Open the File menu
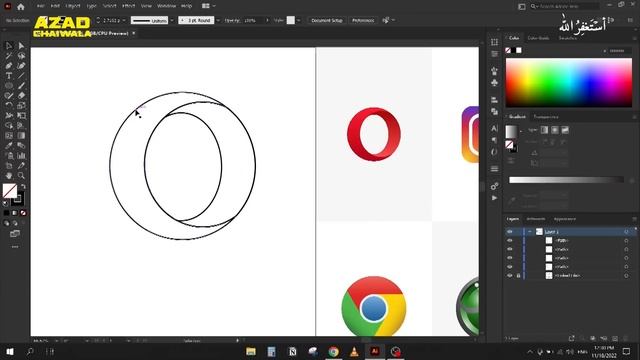This screenshot has height=360, width=640. tap(40, 6)
